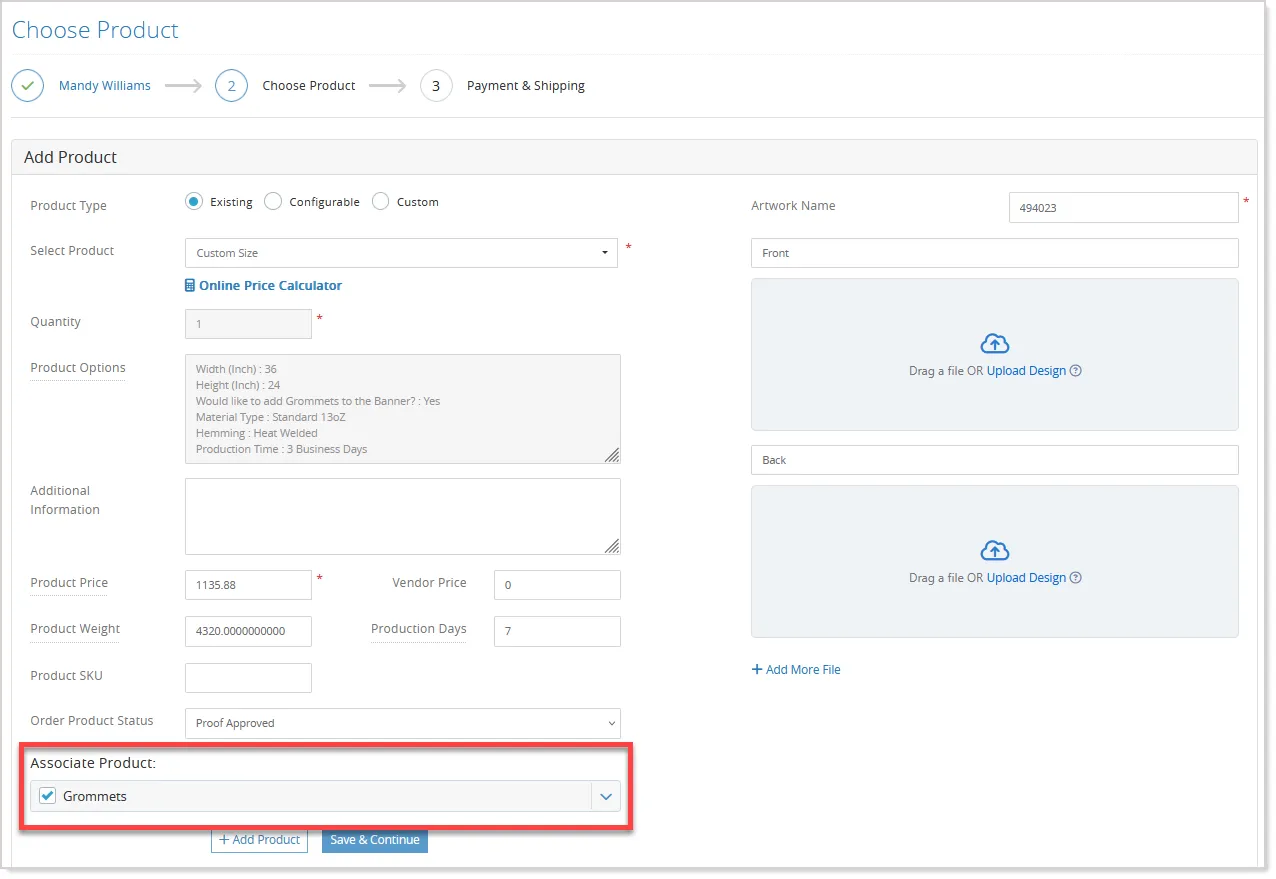The width and height of the screenshot is (1276, 879).
Task: Select the Configurable product type radio
Action: [x=273, y=202]
